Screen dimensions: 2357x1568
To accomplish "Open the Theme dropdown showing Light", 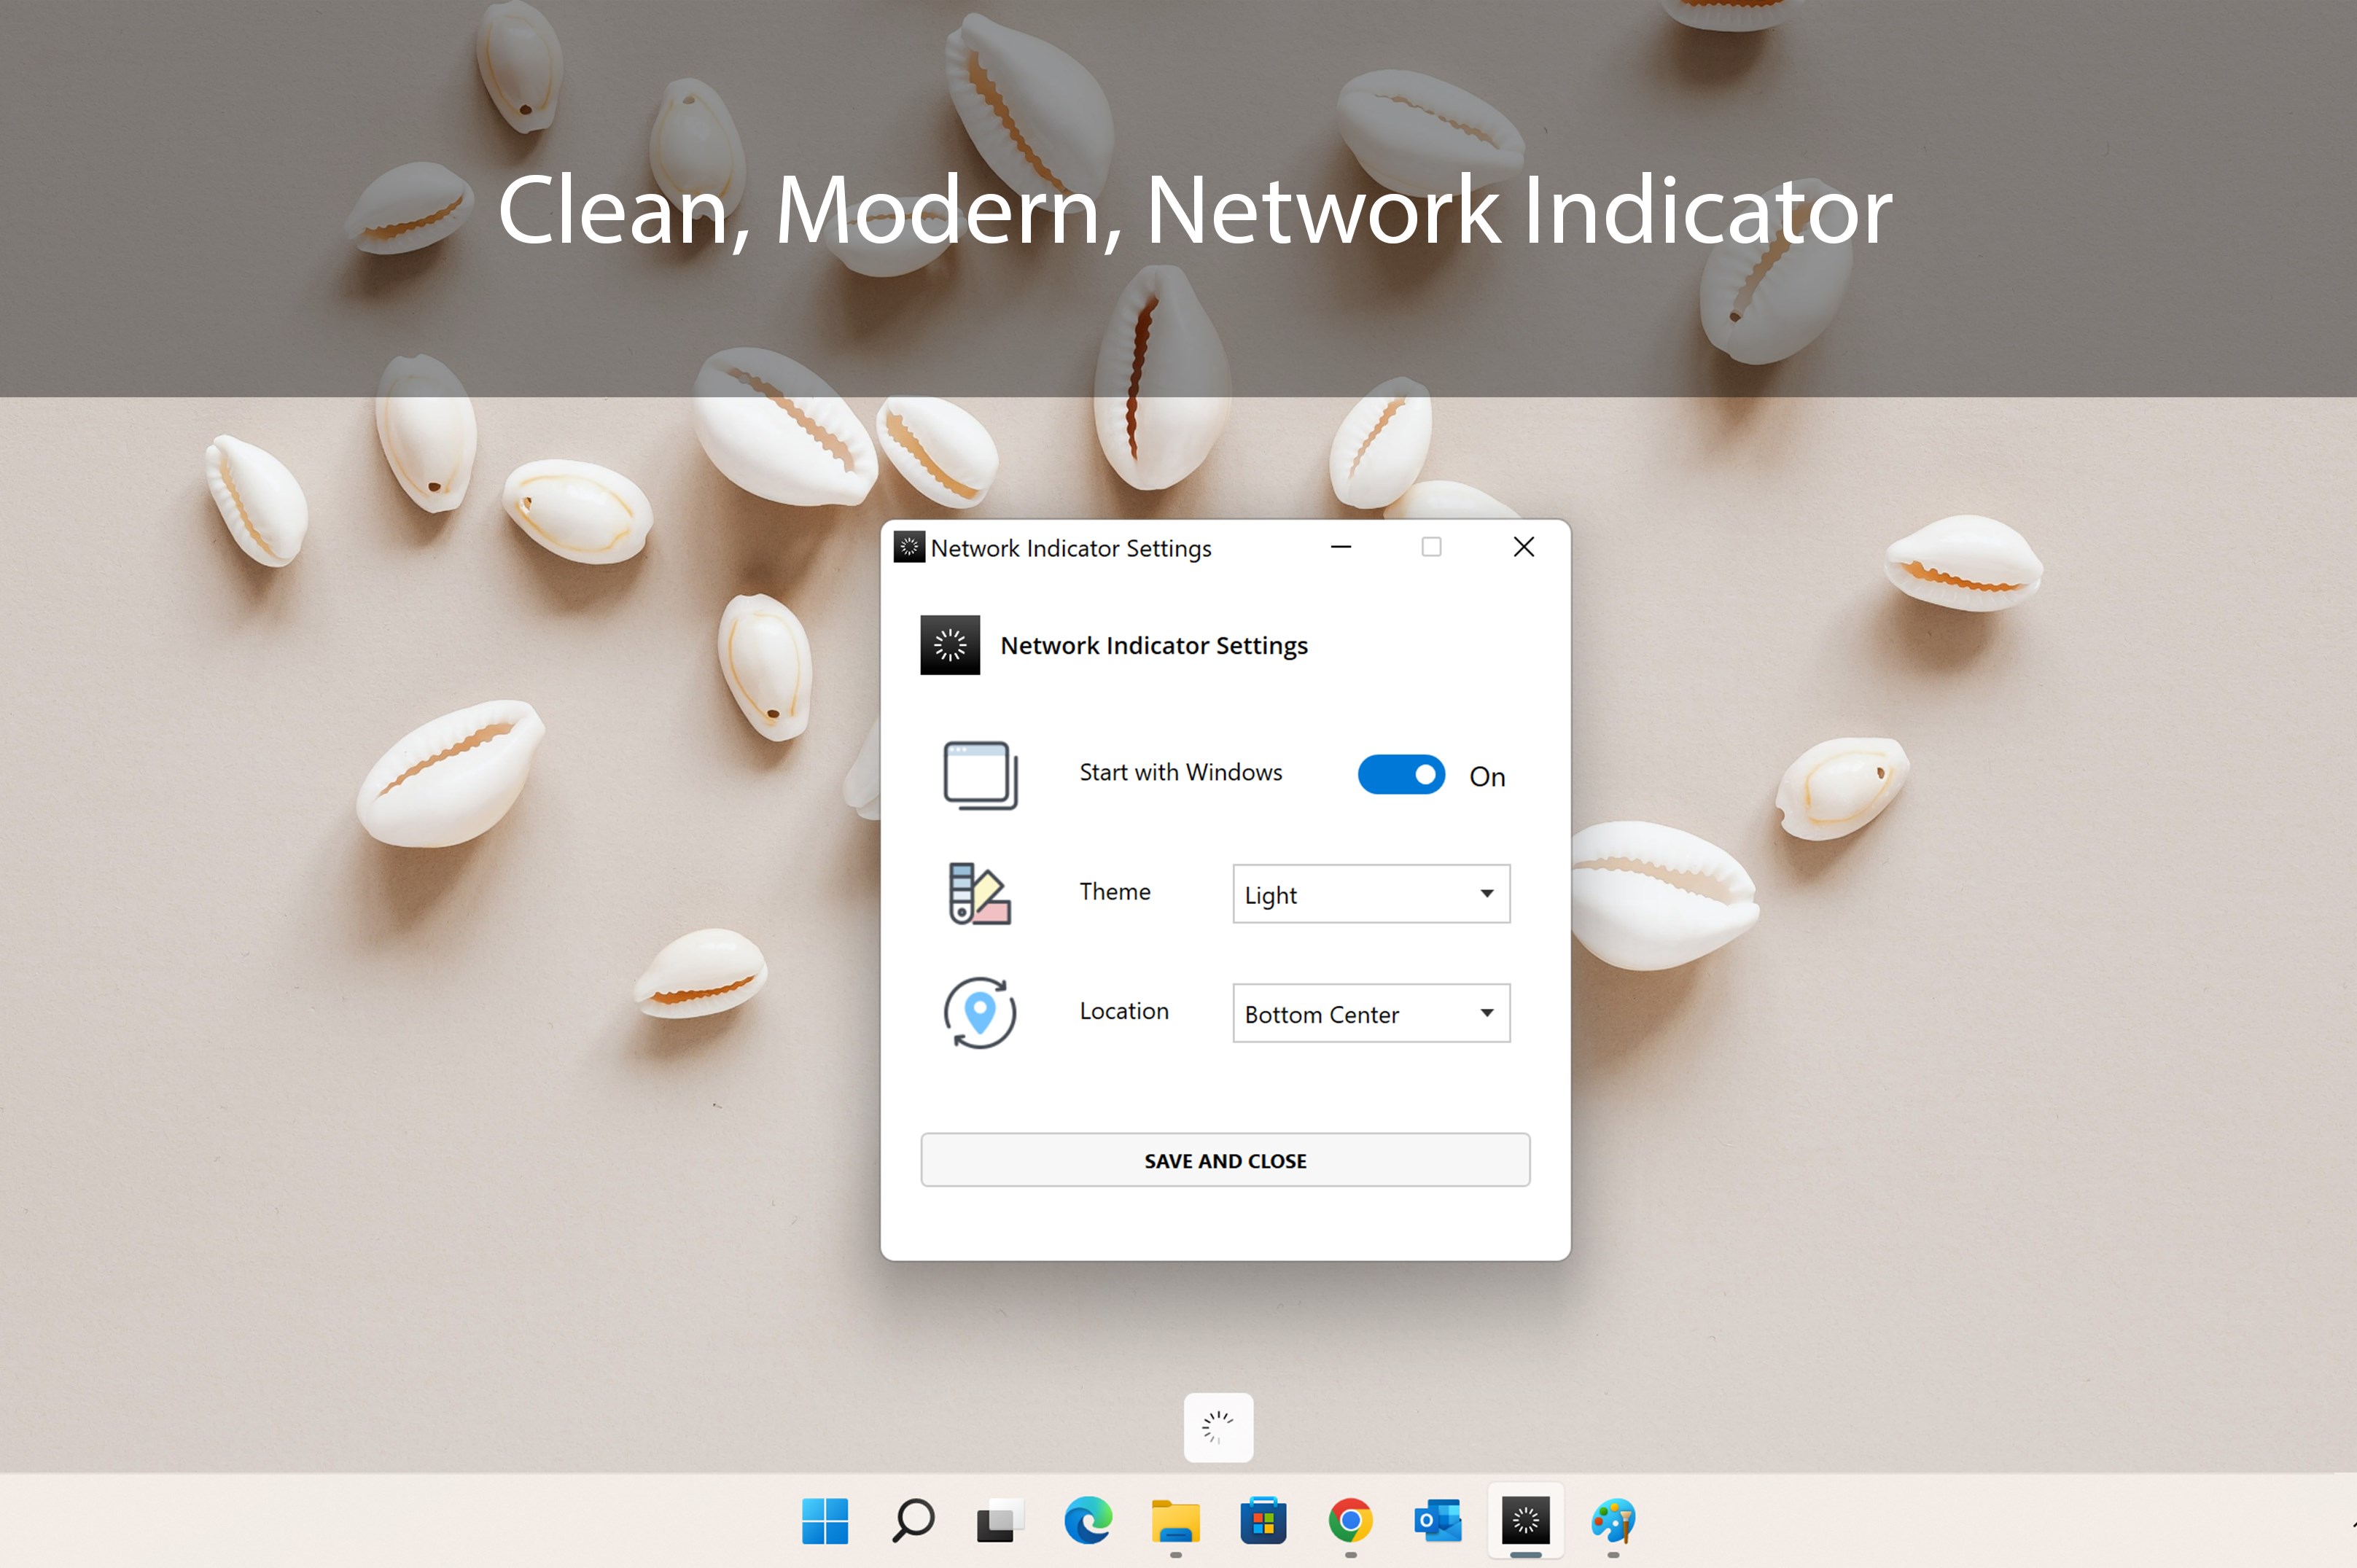I will (1370, 894).
